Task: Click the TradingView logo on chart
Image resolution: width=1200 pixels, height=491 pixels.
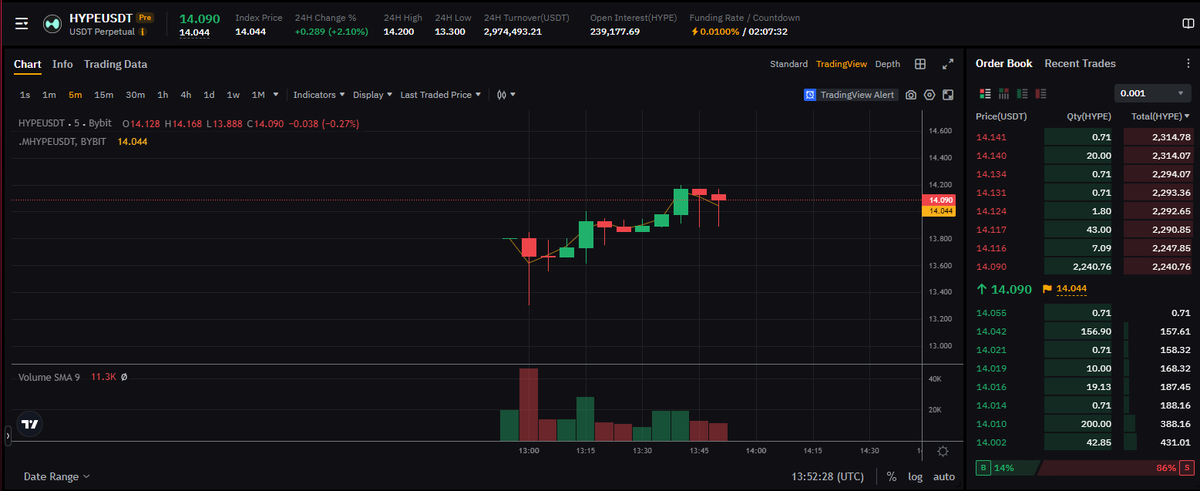Action: [31, 424]
